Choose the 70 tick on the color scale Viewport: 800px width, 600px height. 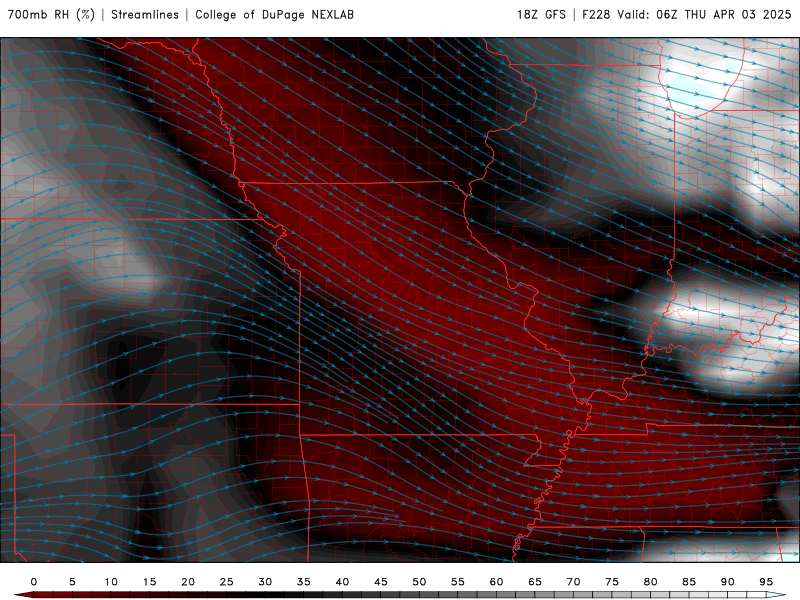pyautogui.click(x=573, y=582)
